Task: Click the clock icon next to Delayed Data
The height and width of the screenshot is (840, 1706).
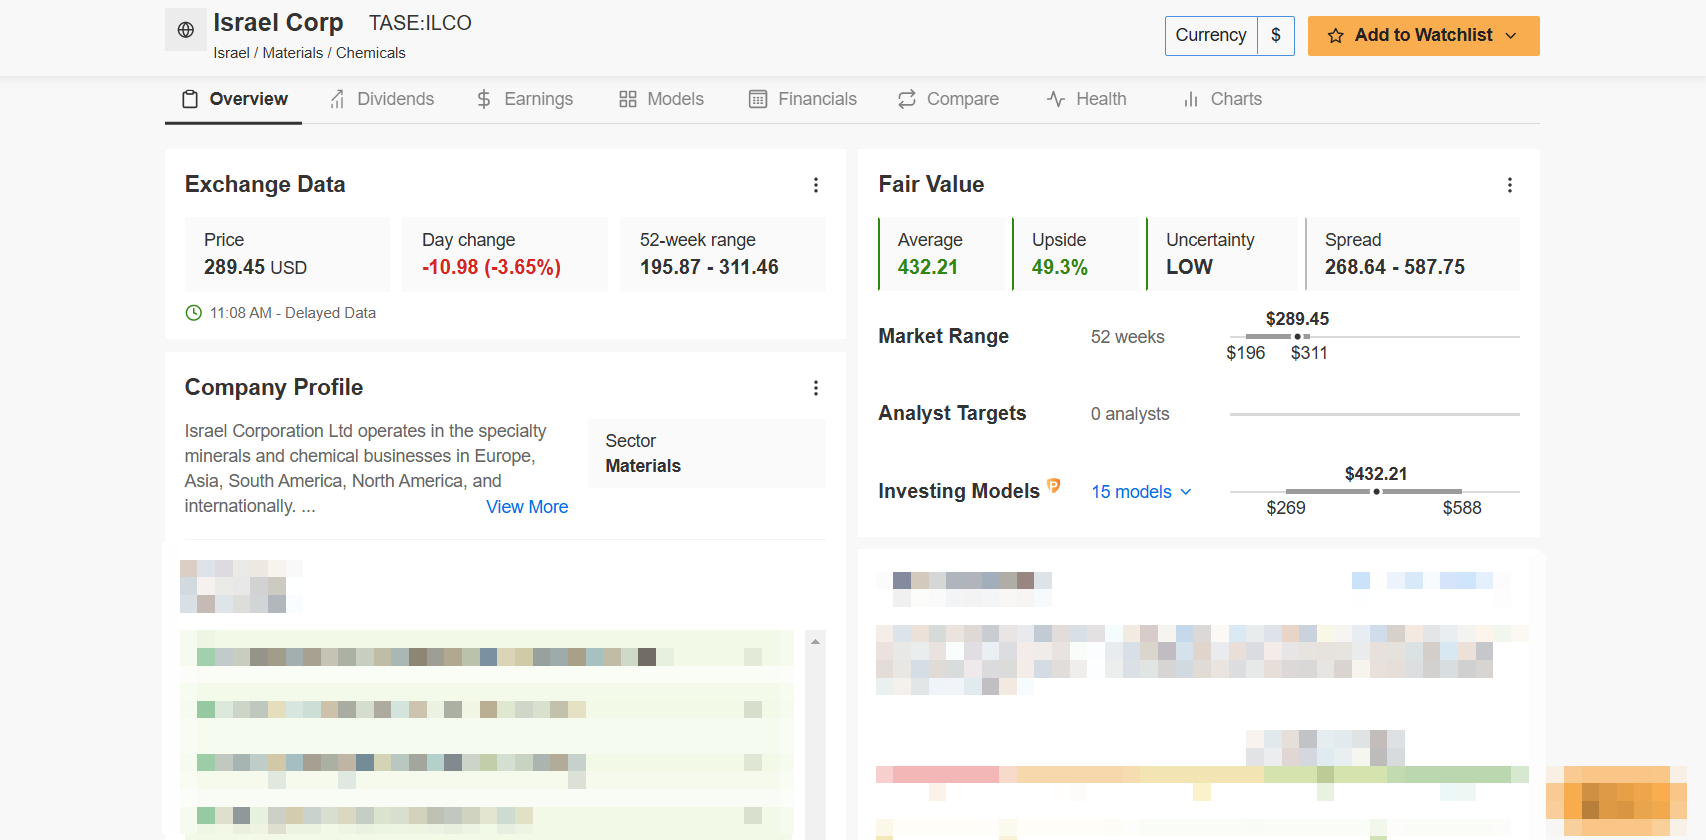Action: click(194, 313)
